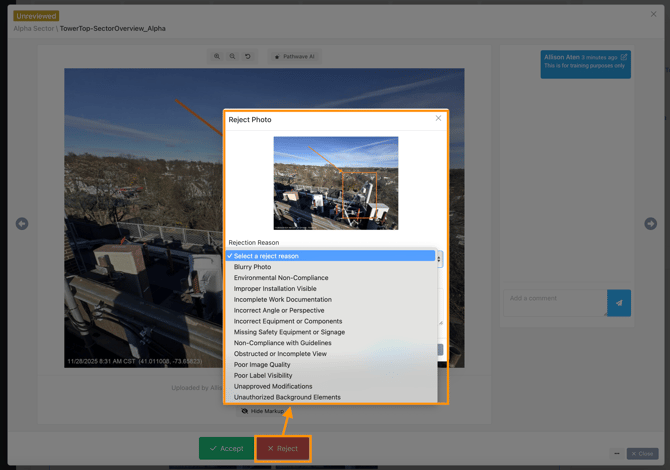
Task: Click the zoom in magnifier icon
Action: click(x=217, y=56)
